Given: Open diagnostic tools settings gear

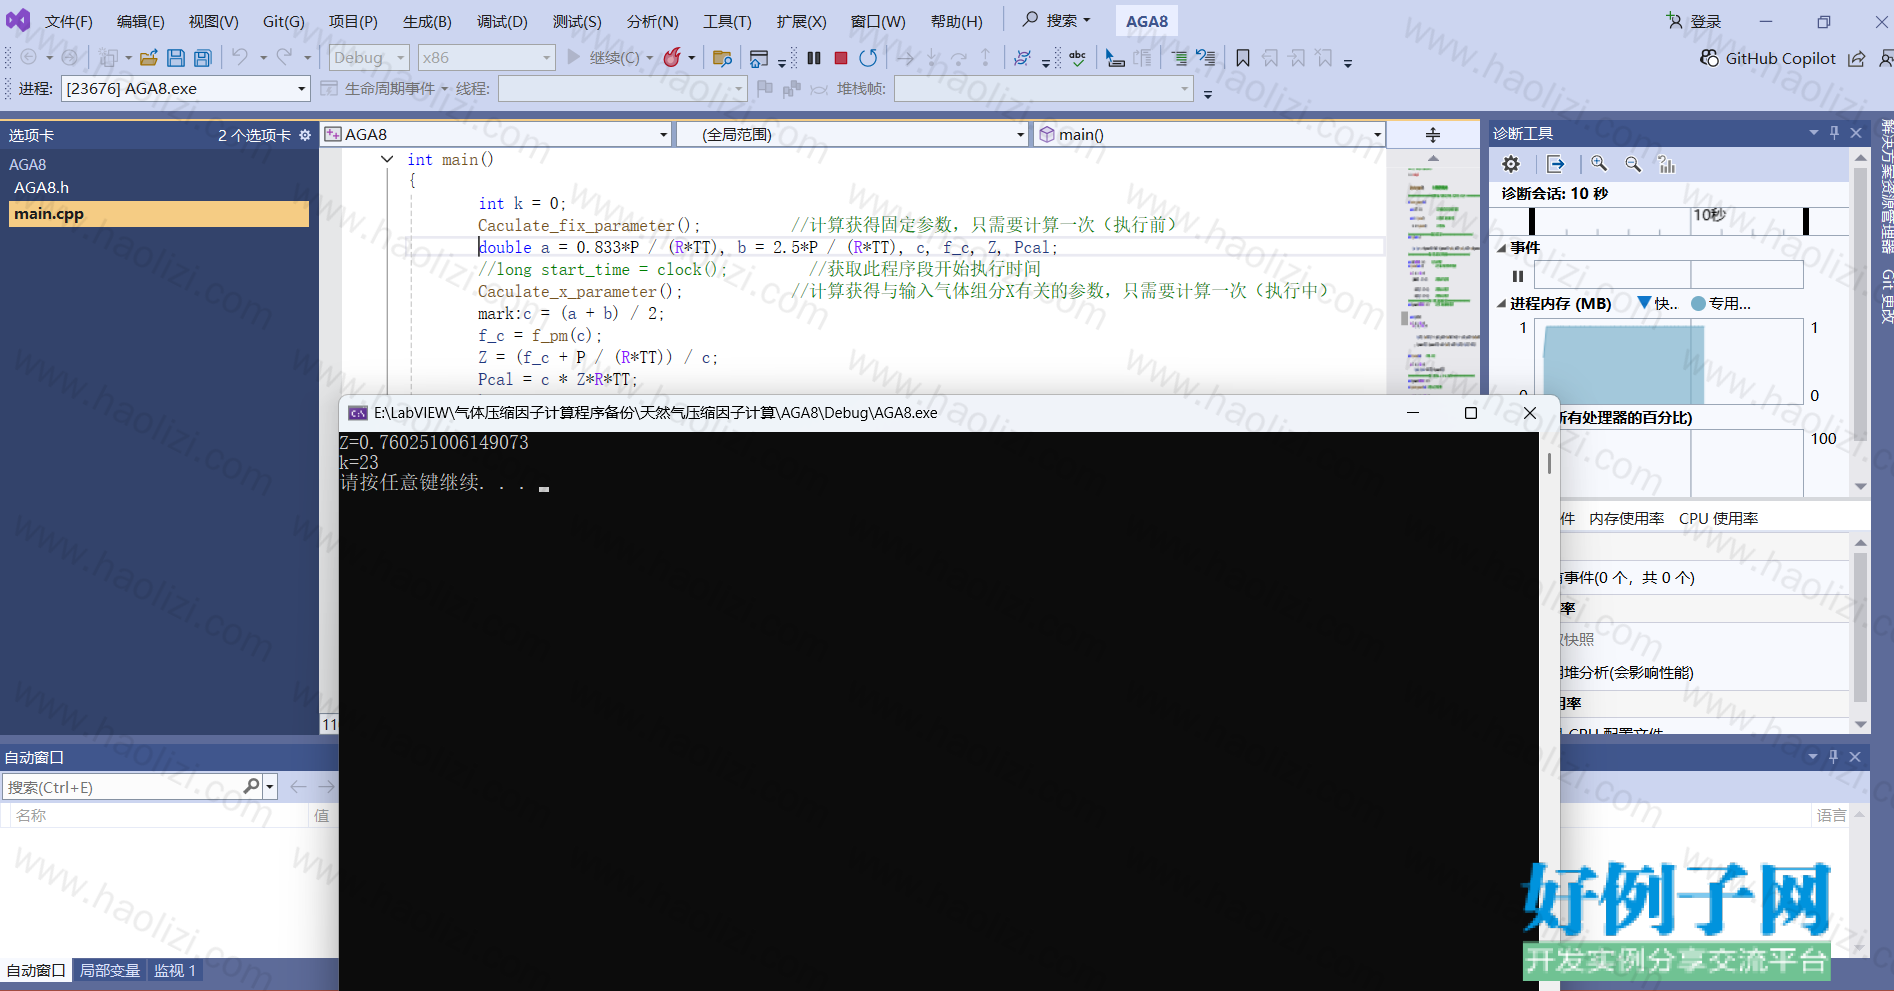Looking at the screenshot, I should tap(1511, 164).
